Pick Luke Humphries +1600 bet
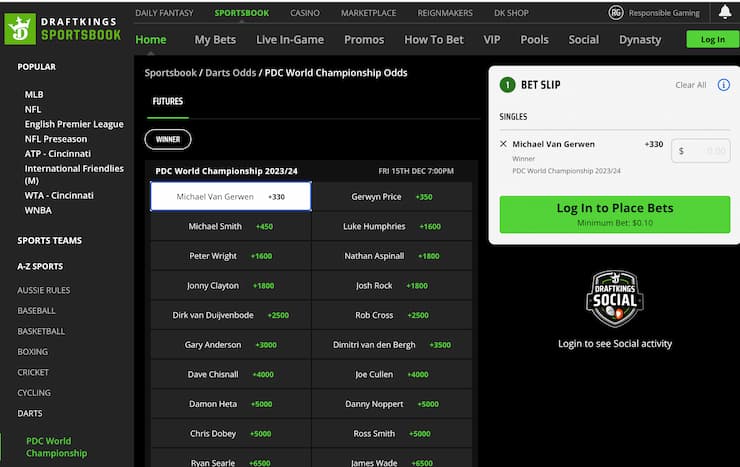 coord(392,226)
